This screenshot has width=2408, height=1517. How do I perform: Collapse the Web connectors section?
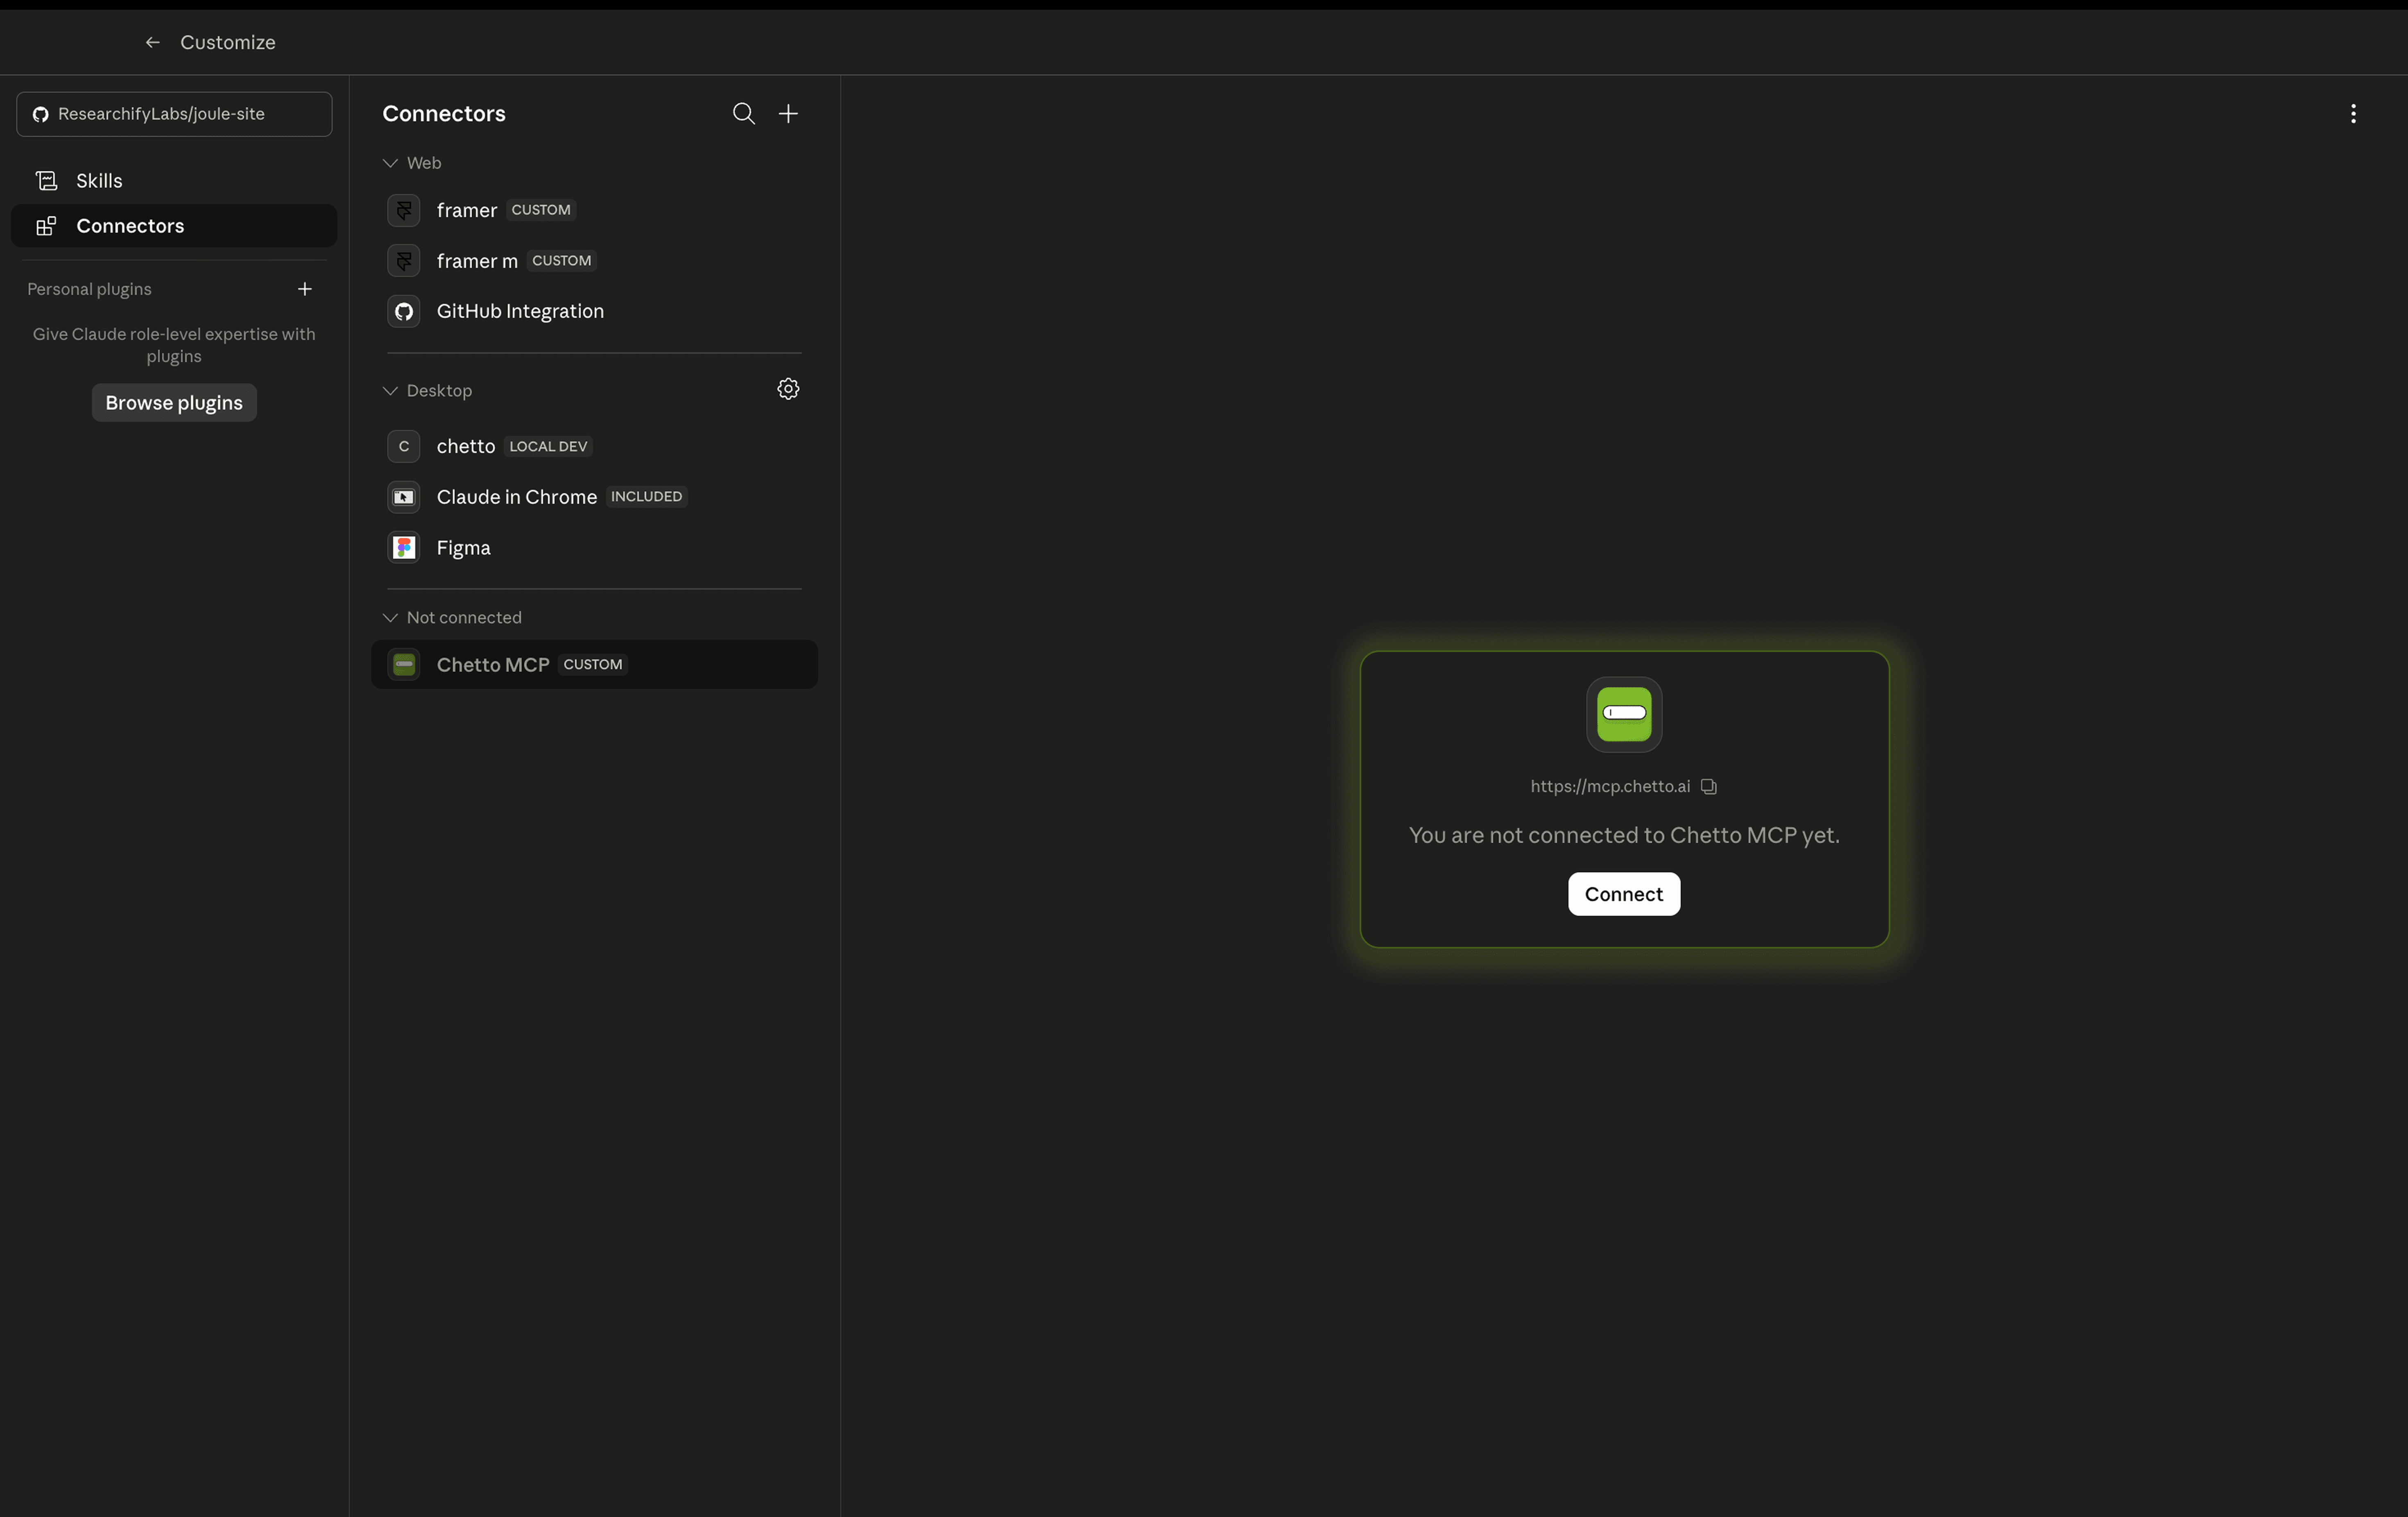pos(390,163)
